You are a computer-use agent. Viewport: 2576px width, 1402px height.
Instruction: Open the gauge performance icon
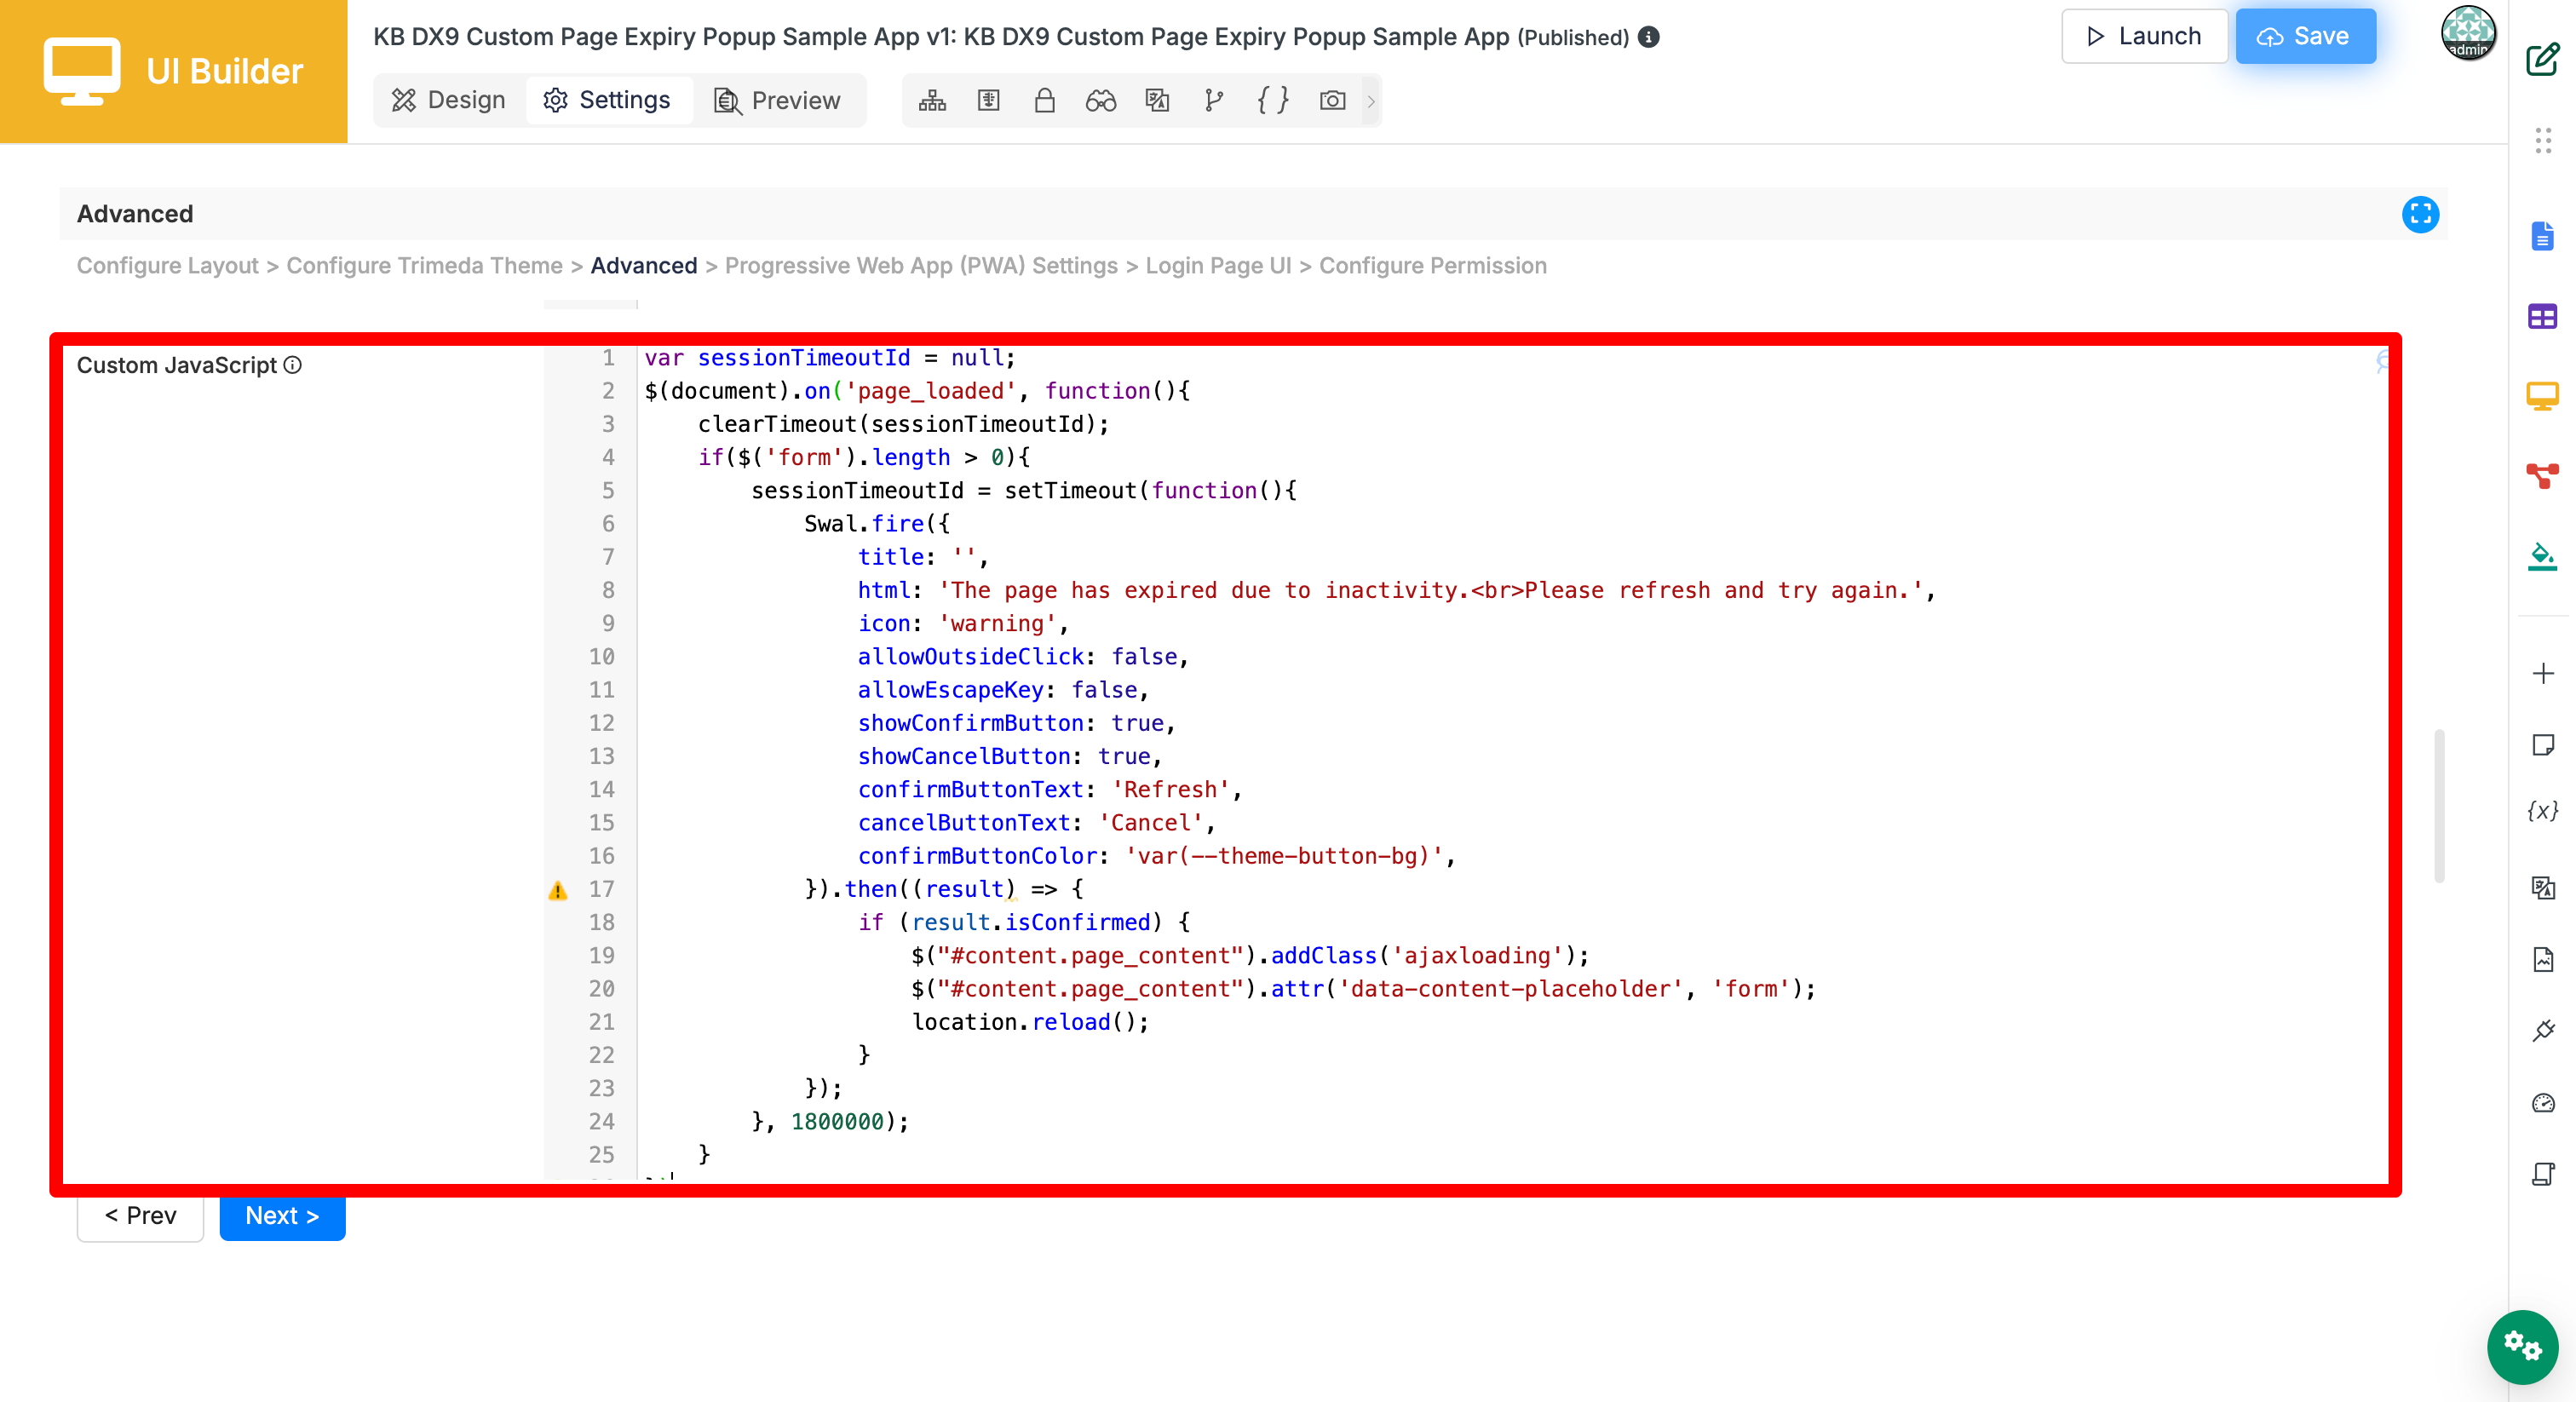click(2543, 1103)
